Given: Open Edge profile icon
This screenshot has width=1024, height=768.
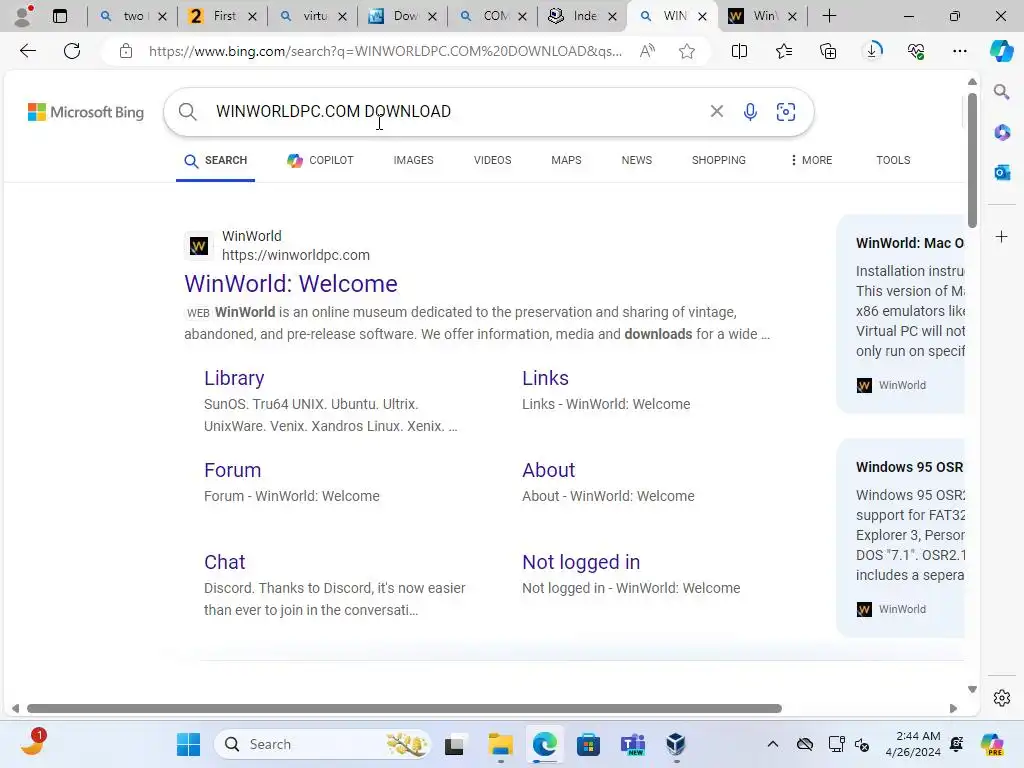Looking at the screenshot, I should tap(23, 16).
